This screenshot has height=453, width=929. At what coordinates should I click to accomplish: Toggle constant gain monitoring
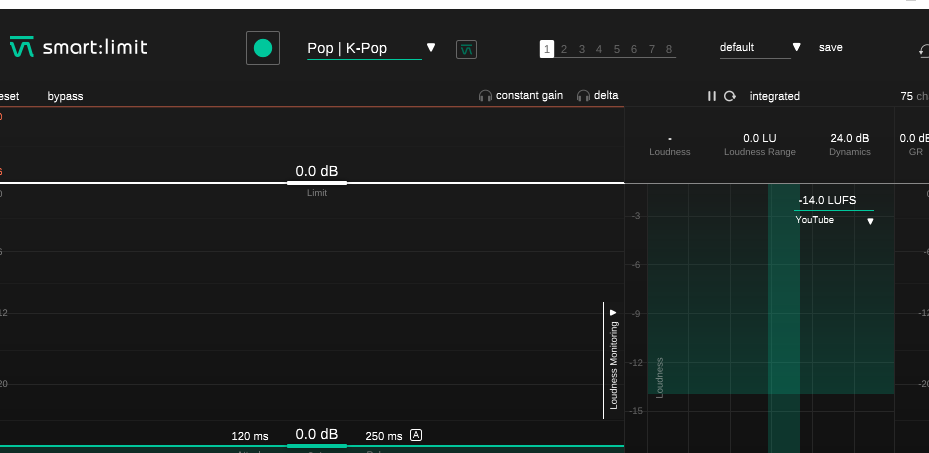(521, 95)
